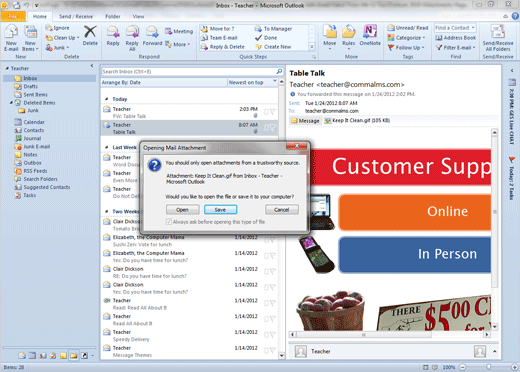The image size is (520, 372).
Task: Run the Team E-mail quick step
Action: coord(219,38)
